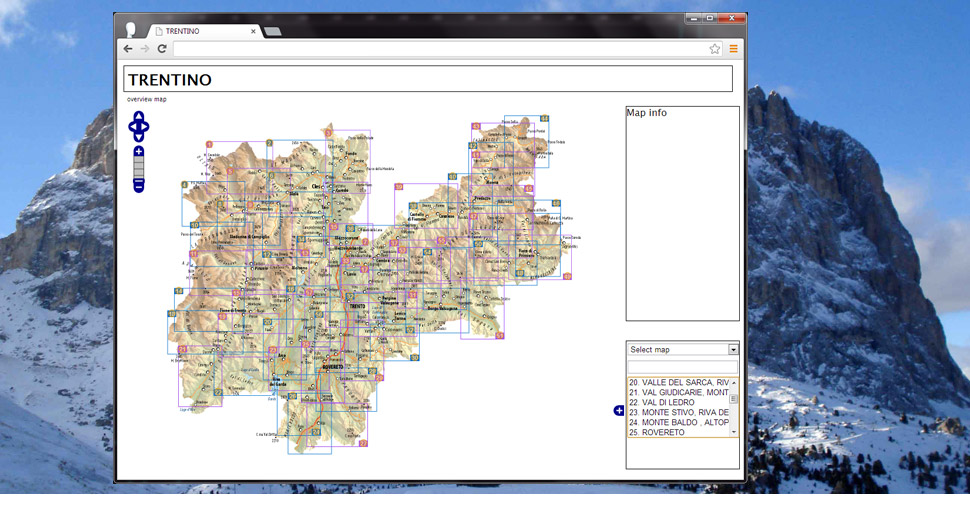Select 23. MONTE STIVO in list

point(679,412)
